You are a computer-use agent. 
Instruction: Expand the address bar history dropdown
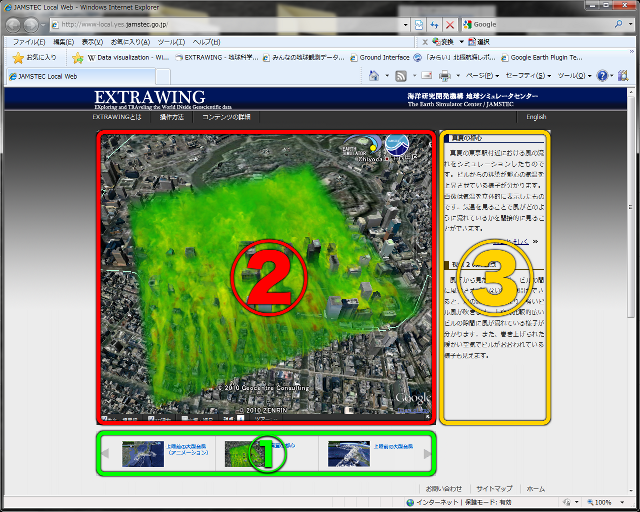405,25
